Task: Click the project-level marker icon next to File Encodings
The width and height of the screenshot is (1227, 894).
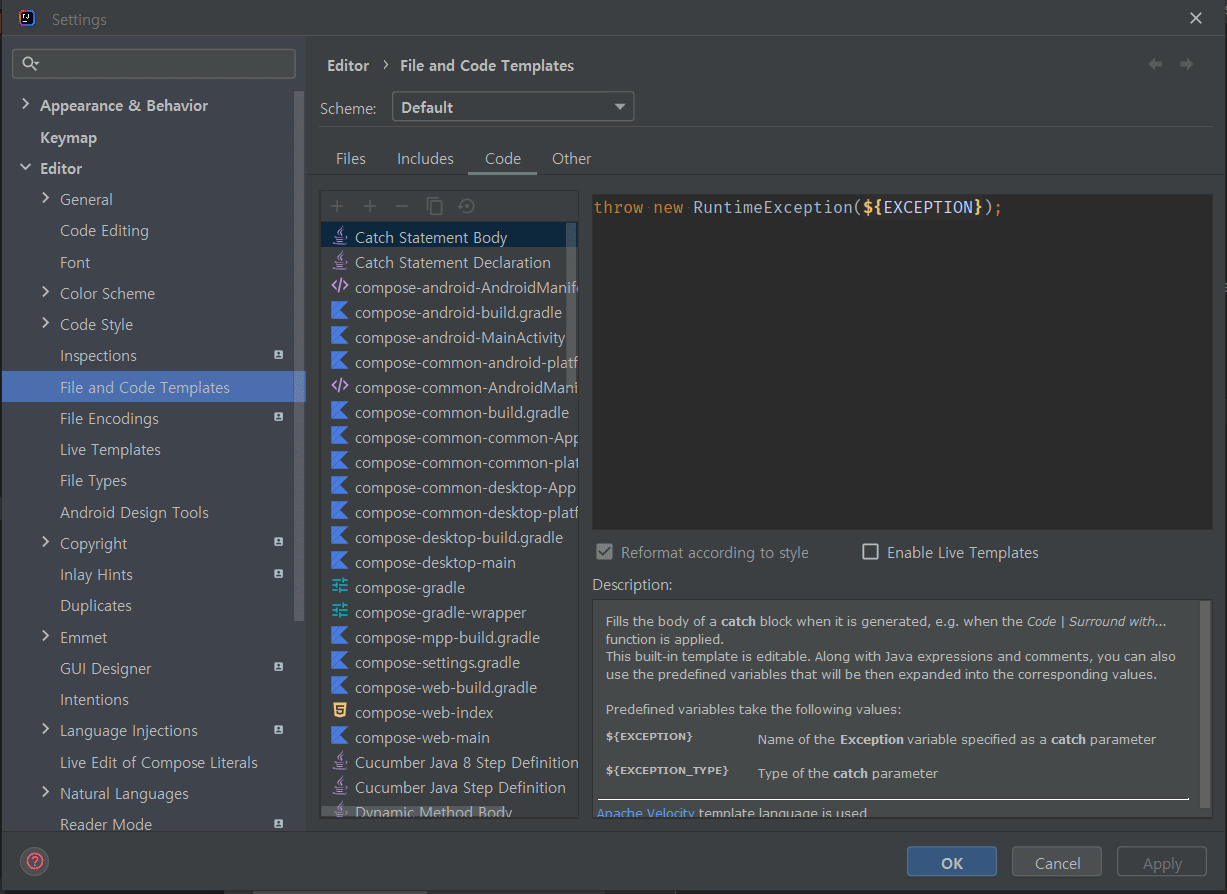Action: (x=279, y=417)
